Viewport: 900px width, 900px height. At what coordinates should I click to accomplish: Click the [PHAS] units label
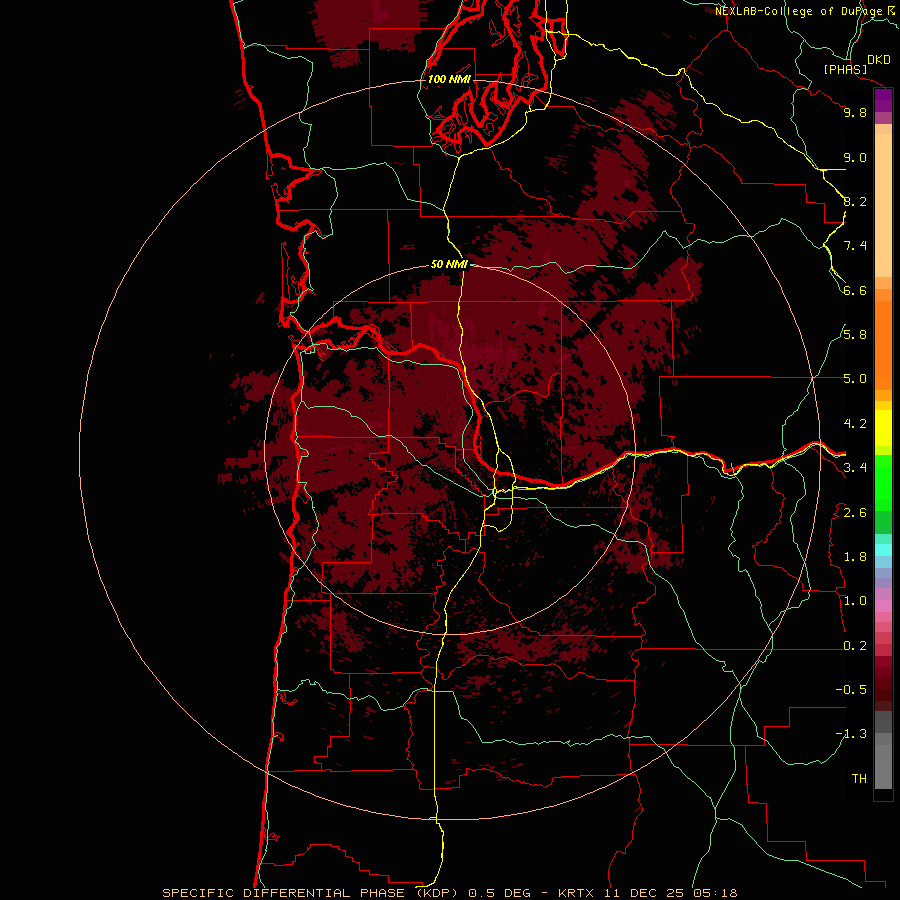pyautogui.click(x=845, y=69)
